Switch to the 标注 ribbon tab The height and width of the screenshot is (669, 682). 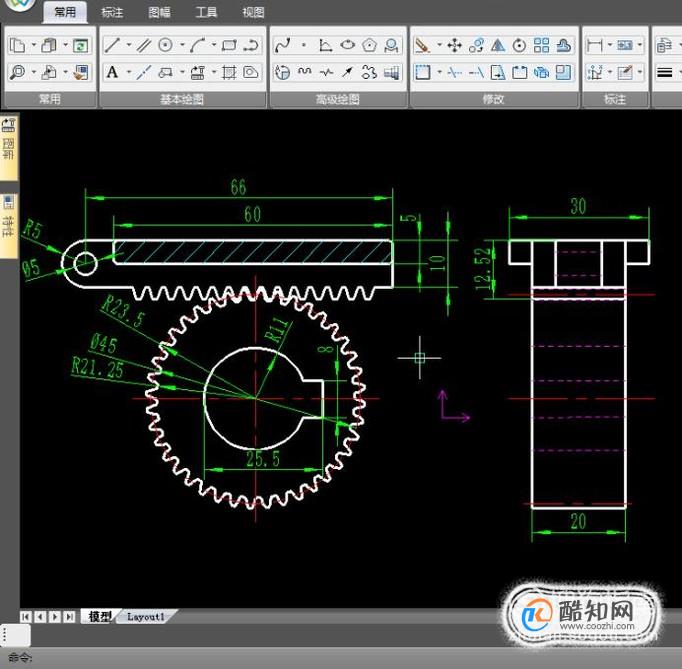112,12
